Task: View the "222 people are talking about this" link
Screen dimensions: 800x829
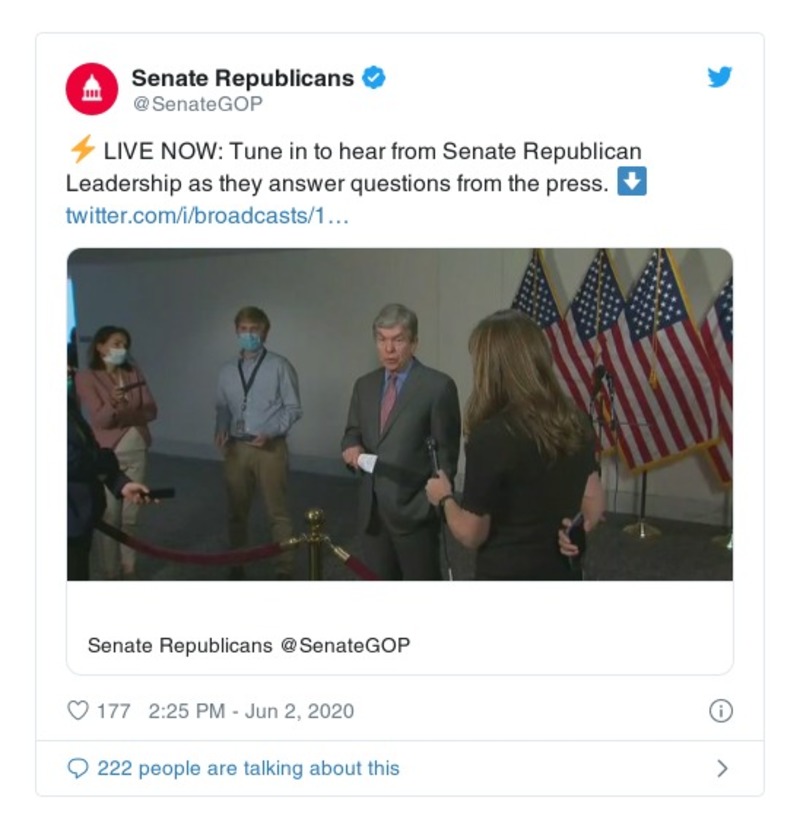Action: (x=248, y=768)
